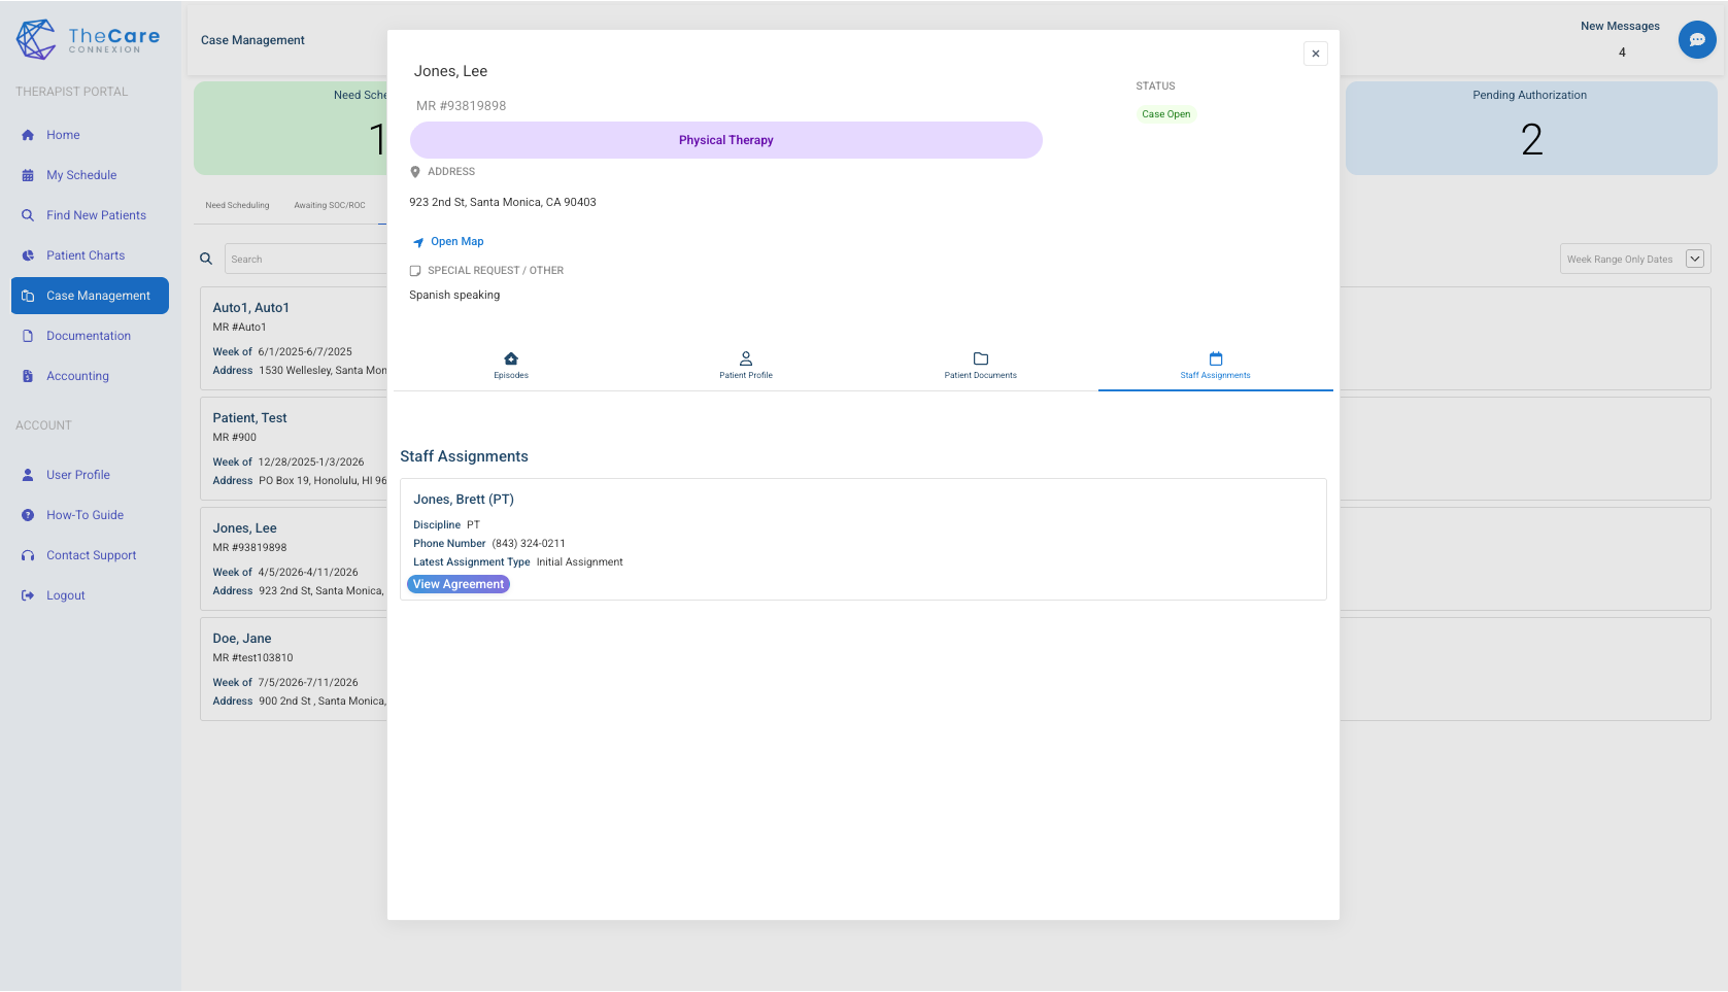Select Awaiting SOC/ROC tab
Viewport: 1728px width, 992px height.
tap(330, 205)
